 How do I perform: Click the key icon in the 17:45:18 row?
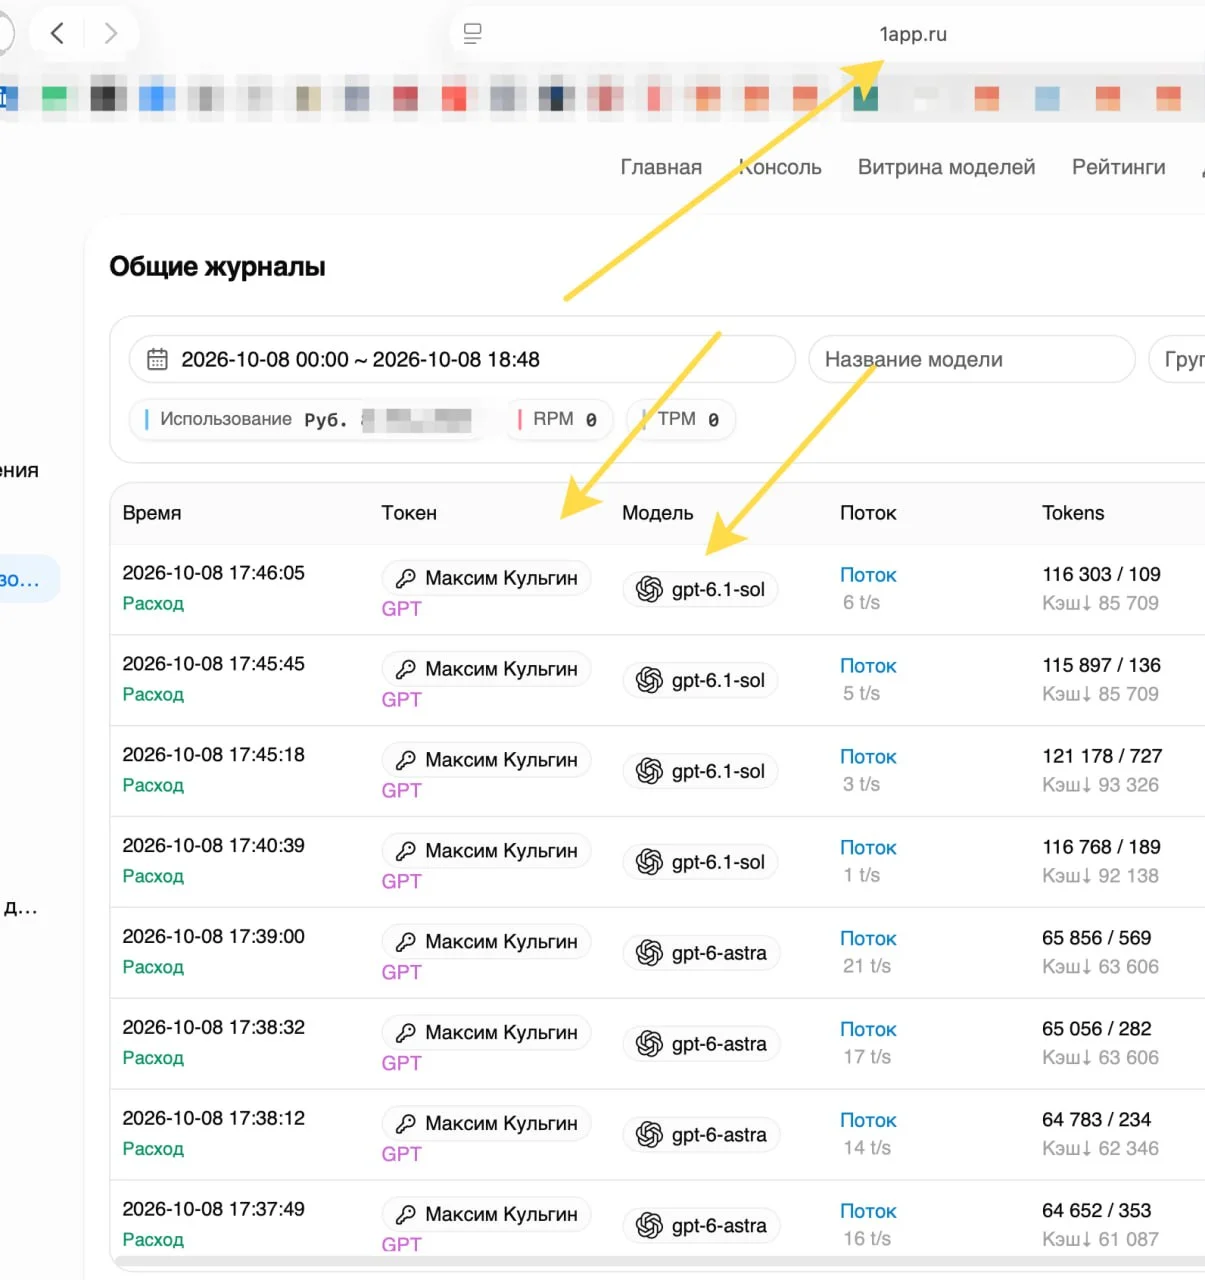[405, 760]
